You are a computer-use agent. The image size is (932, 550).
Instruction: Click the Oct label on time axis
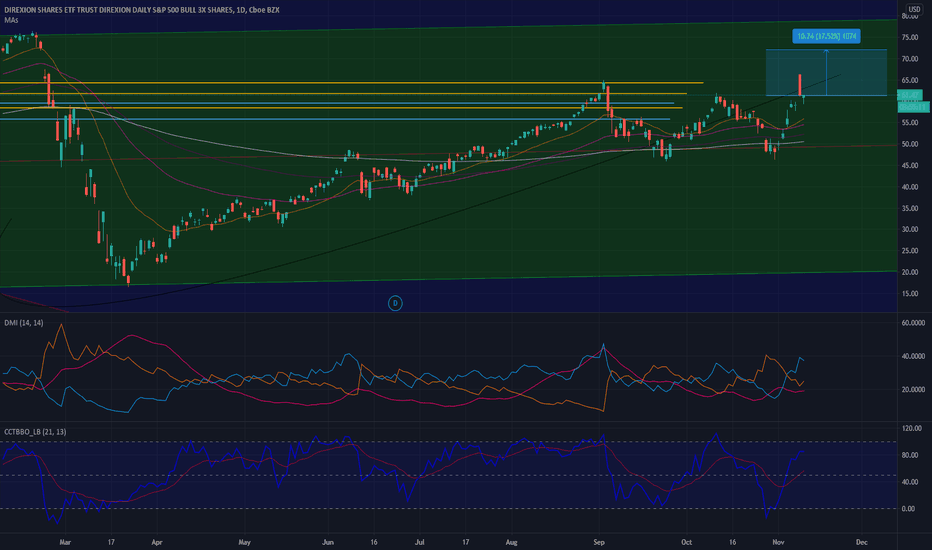click(687, 542)
